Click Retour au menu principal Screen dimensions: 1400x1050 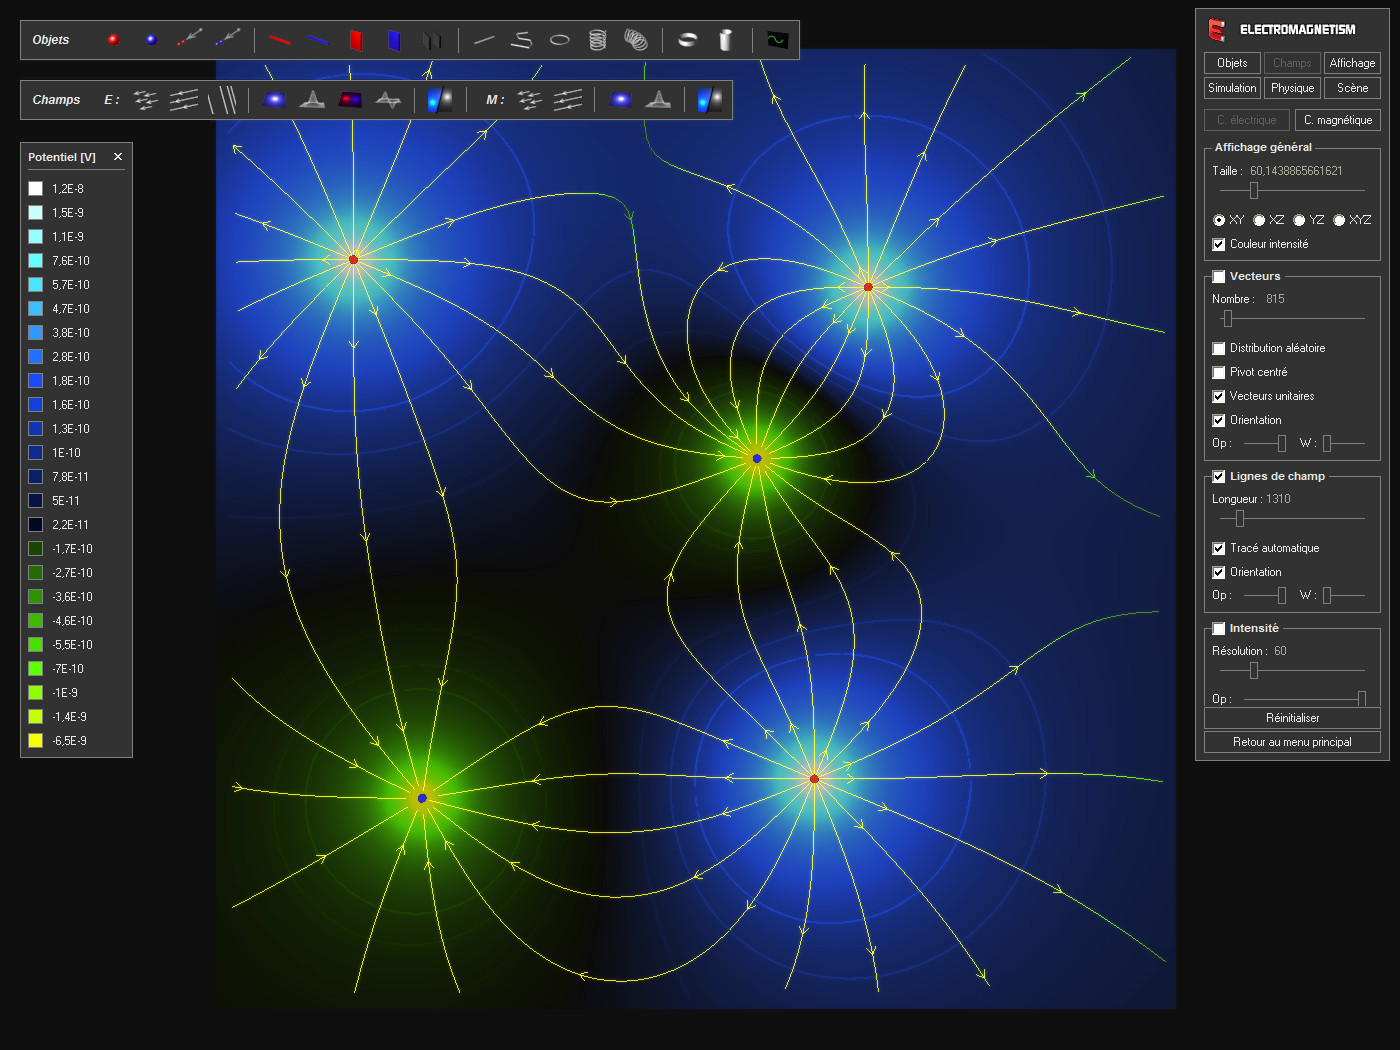click(x=1291, y=742)
